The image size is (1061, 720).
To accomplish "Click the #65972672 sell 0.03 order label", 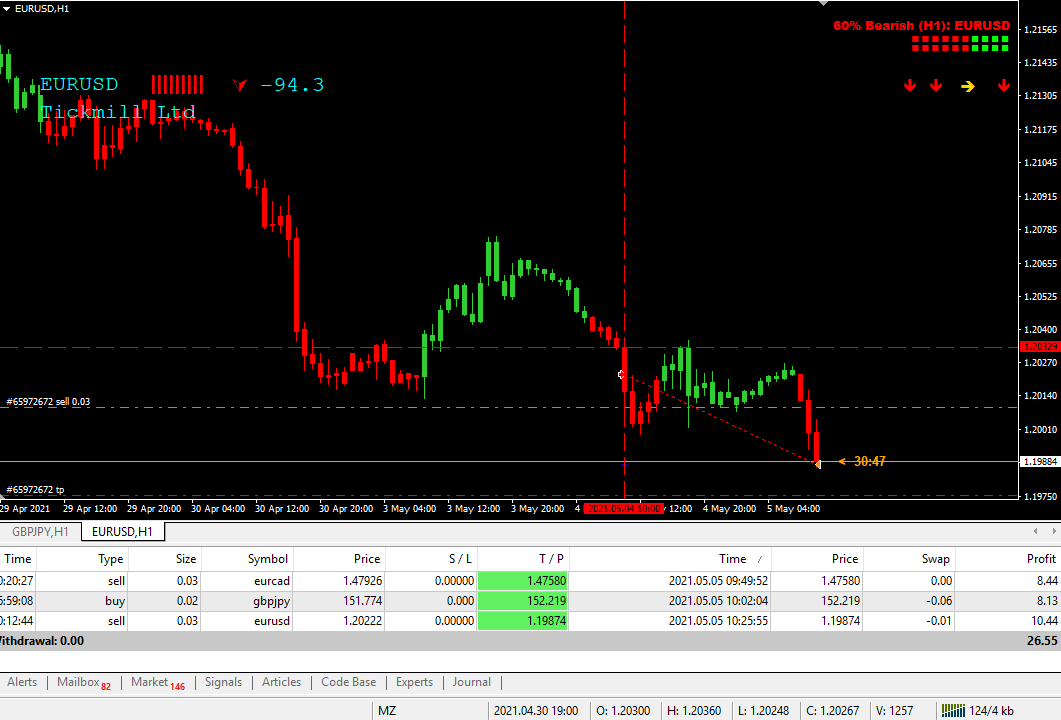I will click(48, 402).
